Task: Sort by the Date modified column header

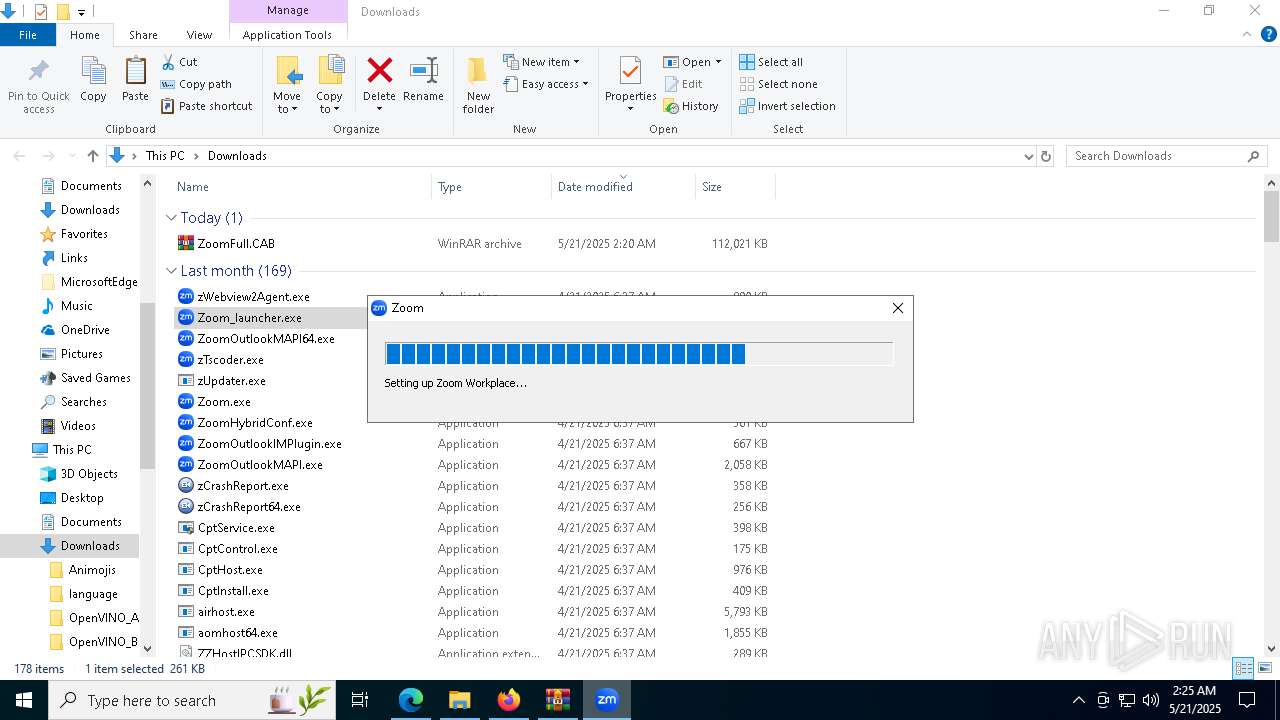Action: click(x=595, y=187)
